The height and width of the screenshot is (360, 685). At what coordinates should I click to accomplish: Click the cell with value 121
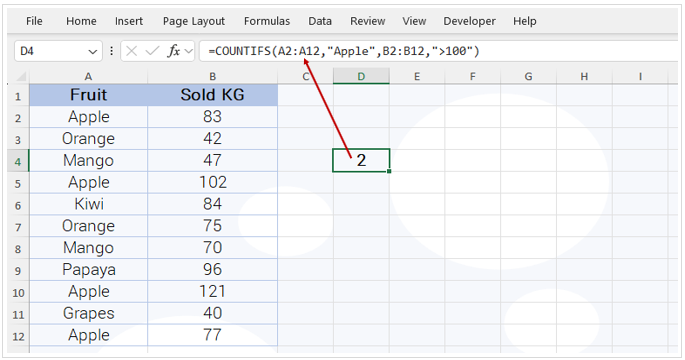point(212,291)
